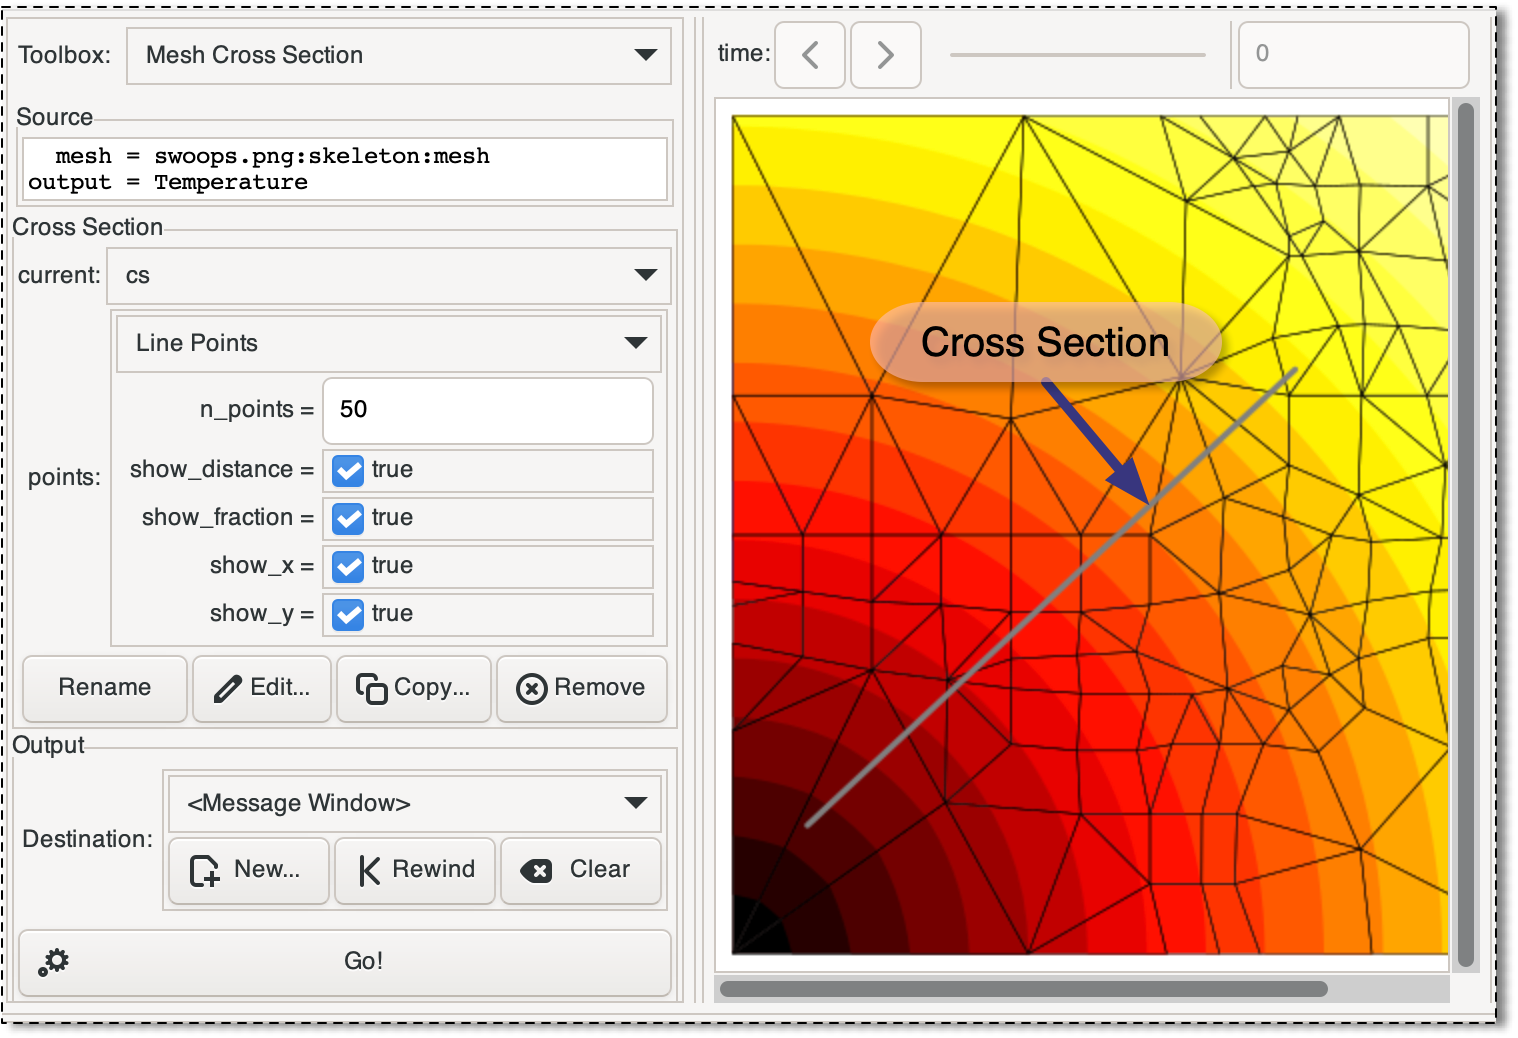
Task: Click the Remove icon to delete cross section
Action: [531, 688]
